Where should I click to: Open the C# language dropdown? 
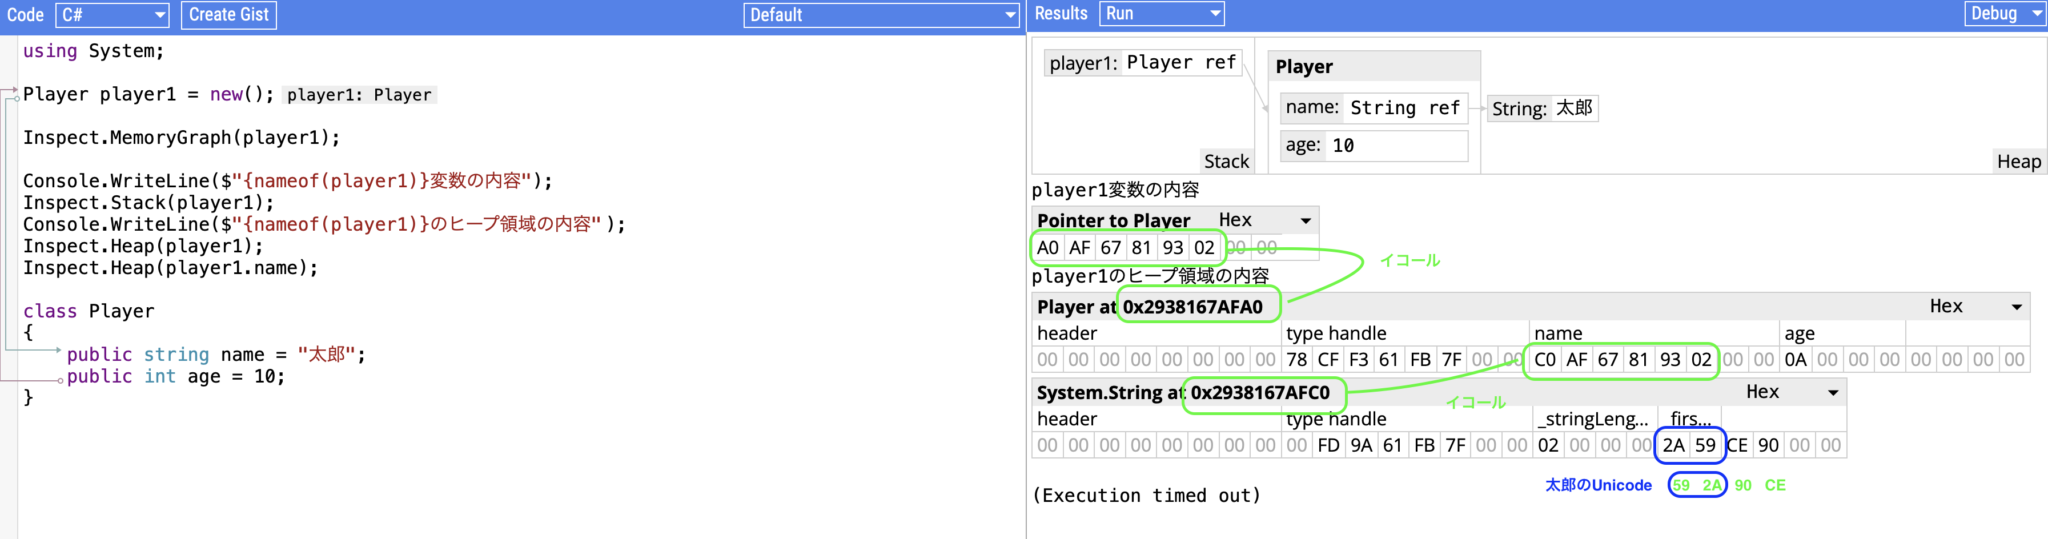[112, 15]
